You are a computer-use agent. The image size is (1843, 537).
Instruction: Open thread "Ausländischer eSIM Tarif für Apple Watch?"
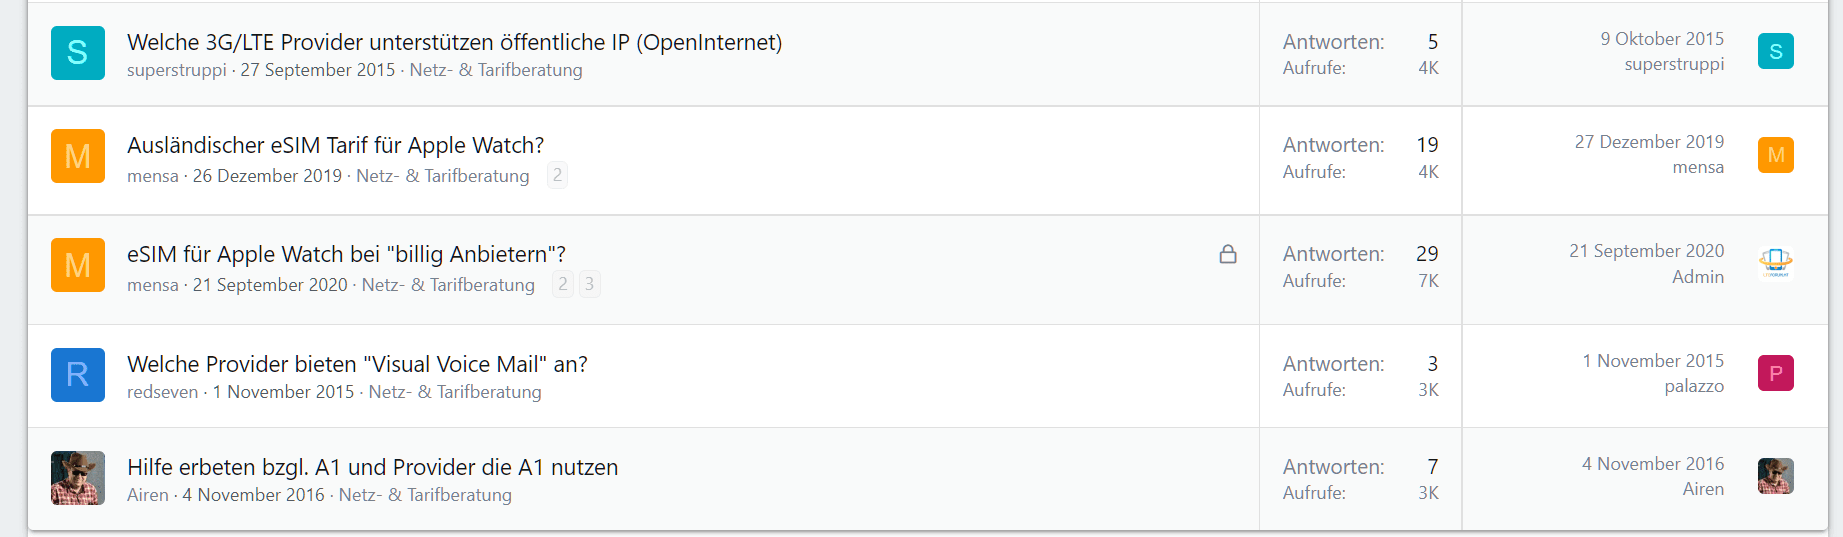[x=335, y=145]
